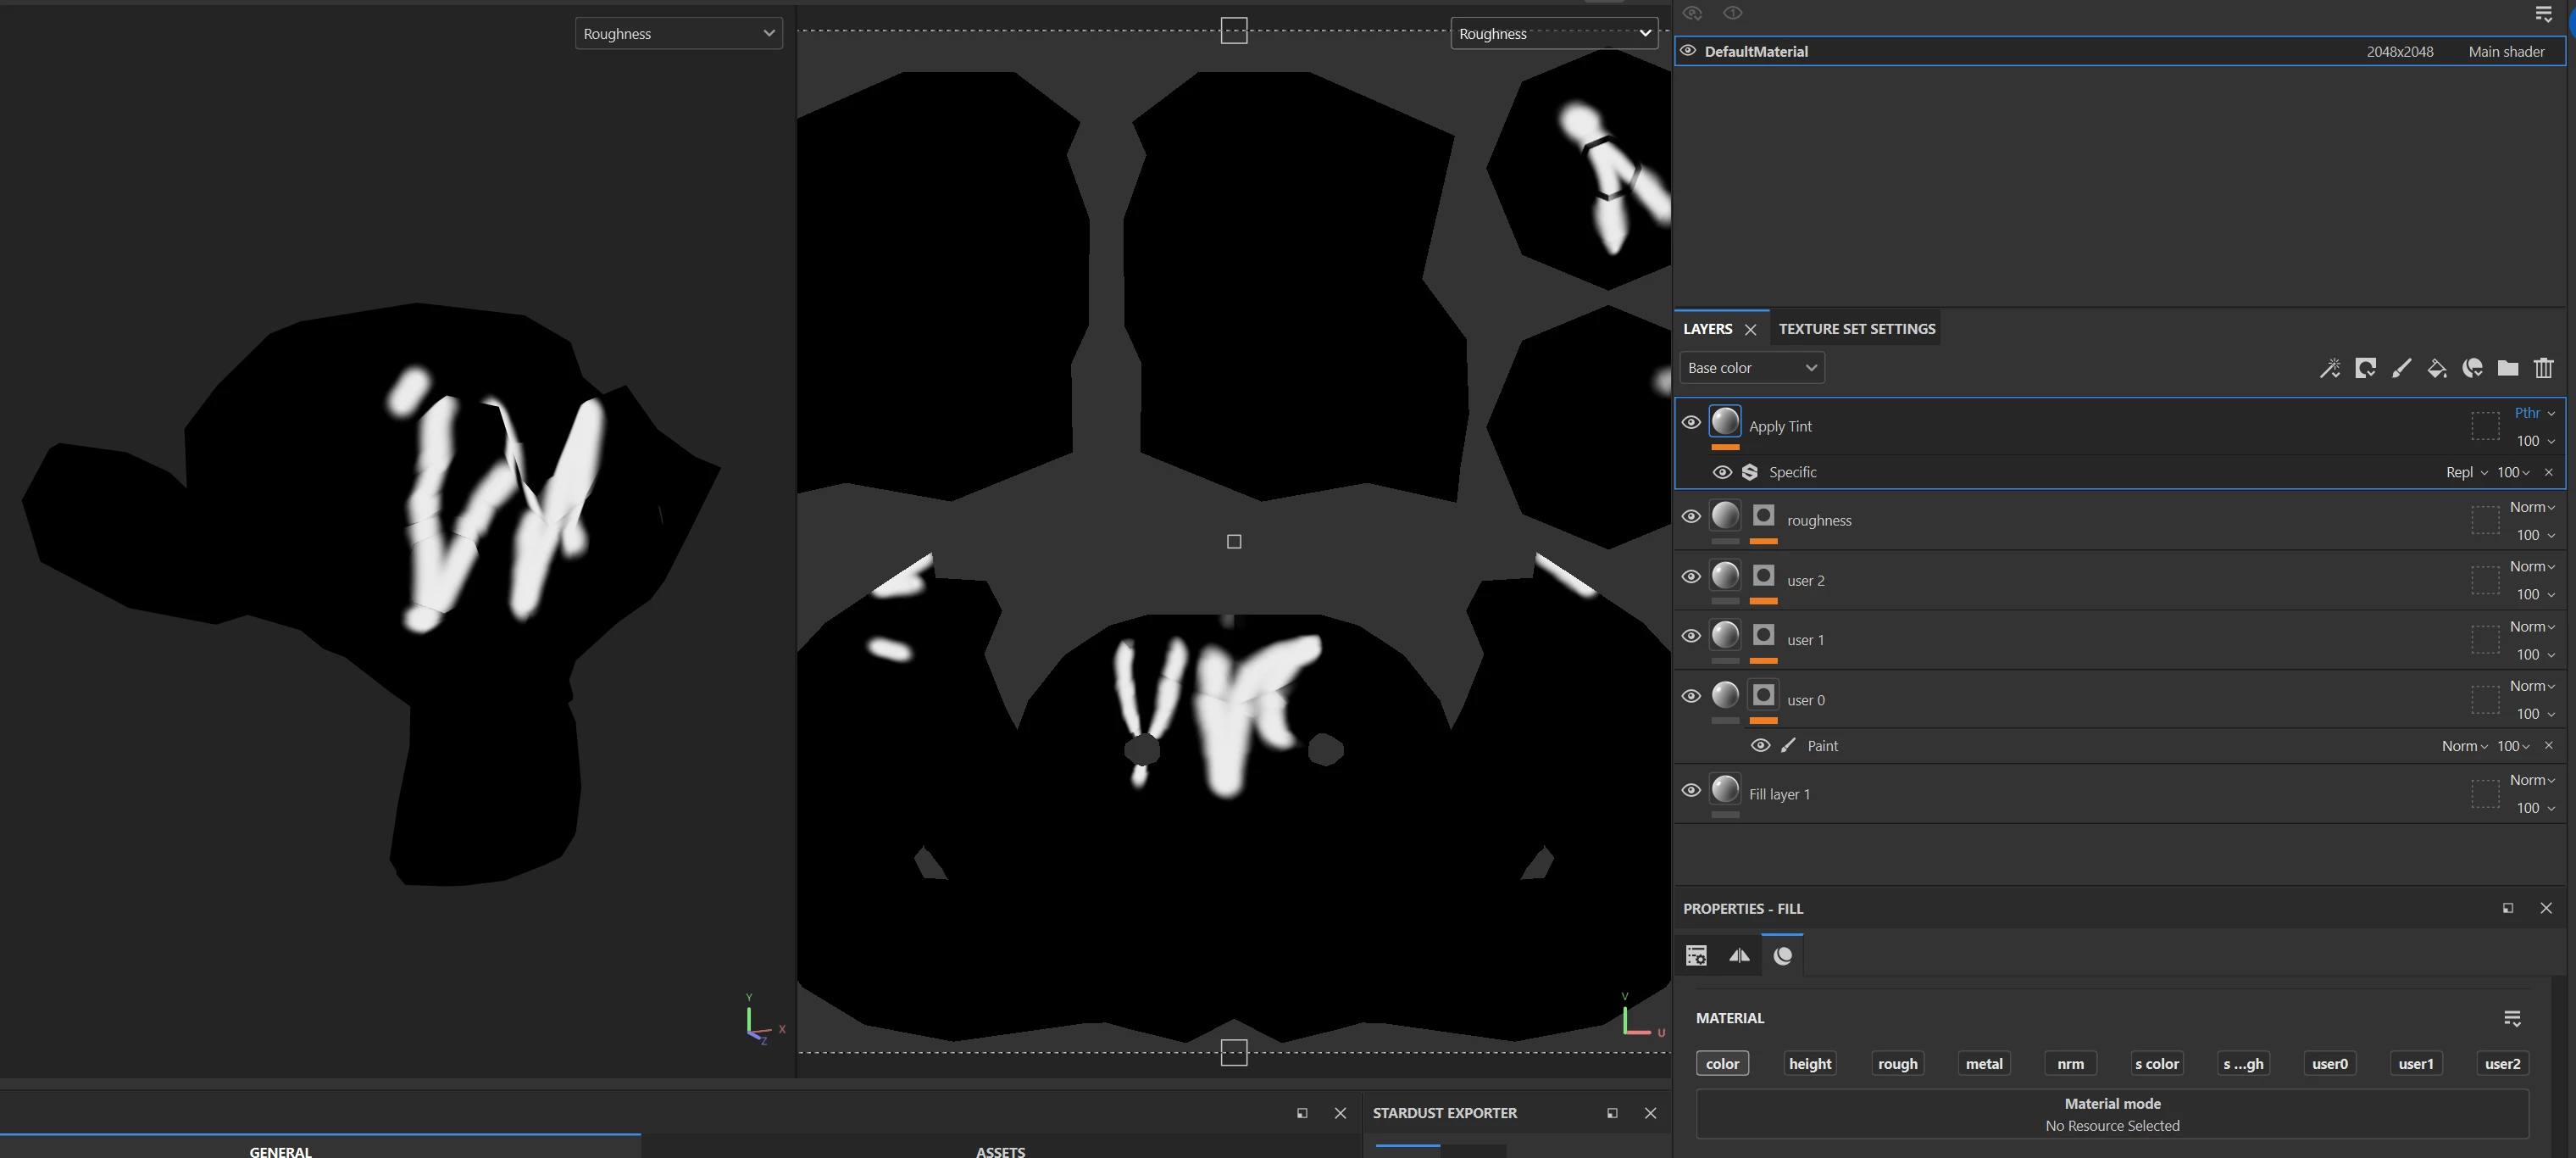This screenshot has height=1158, width=2576.
Task: Open the 3D viewport Roughness dropdown
Action: 679,33
